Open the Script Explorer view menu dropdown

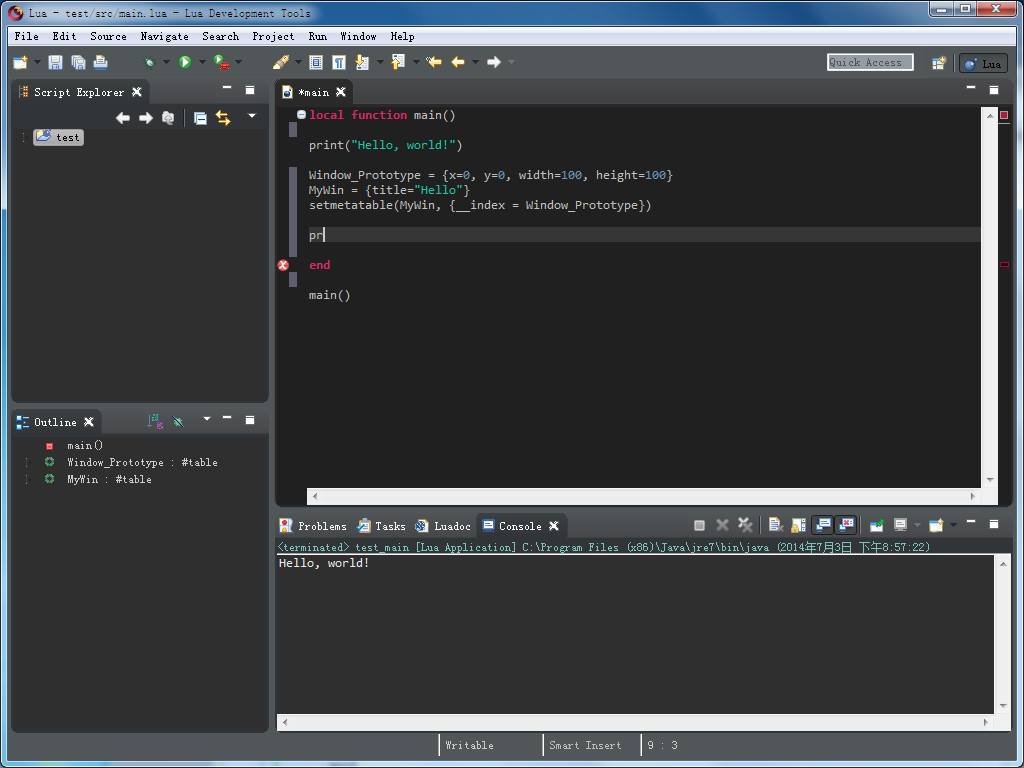[252, 117]
